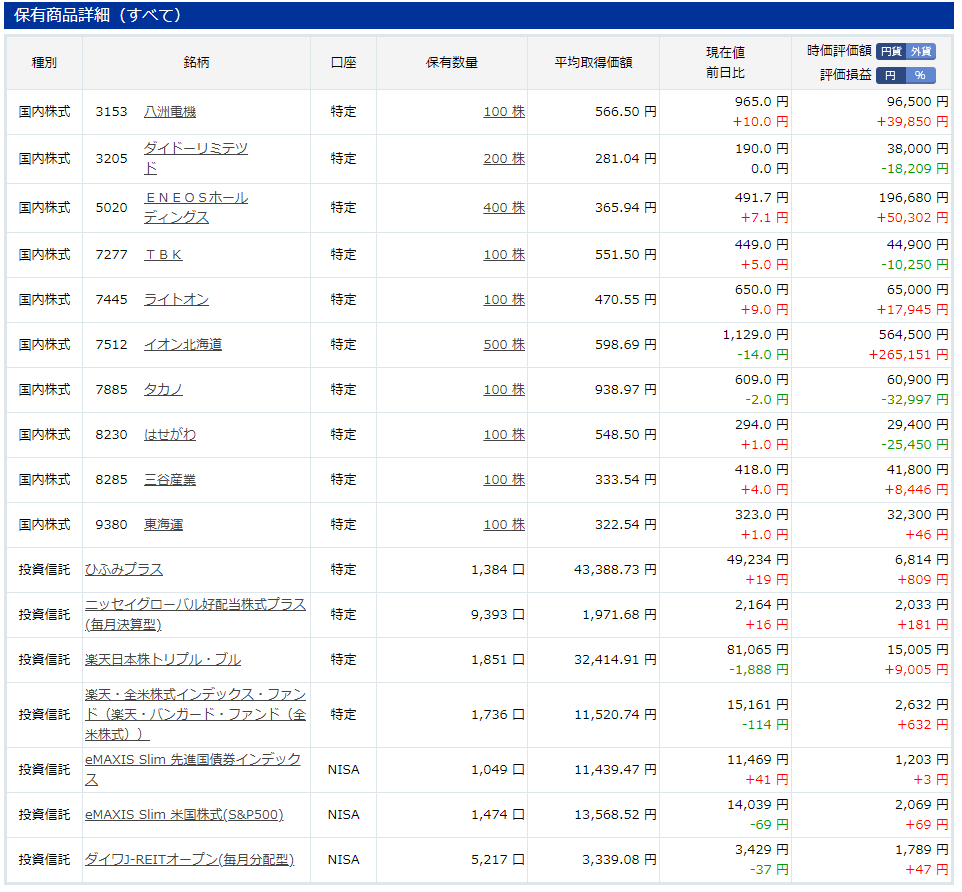Viewport: 962px width, 892px height.
Task: Click NISA account cell for ダイワJ-REITオープン
Action: tap(344, 859)
